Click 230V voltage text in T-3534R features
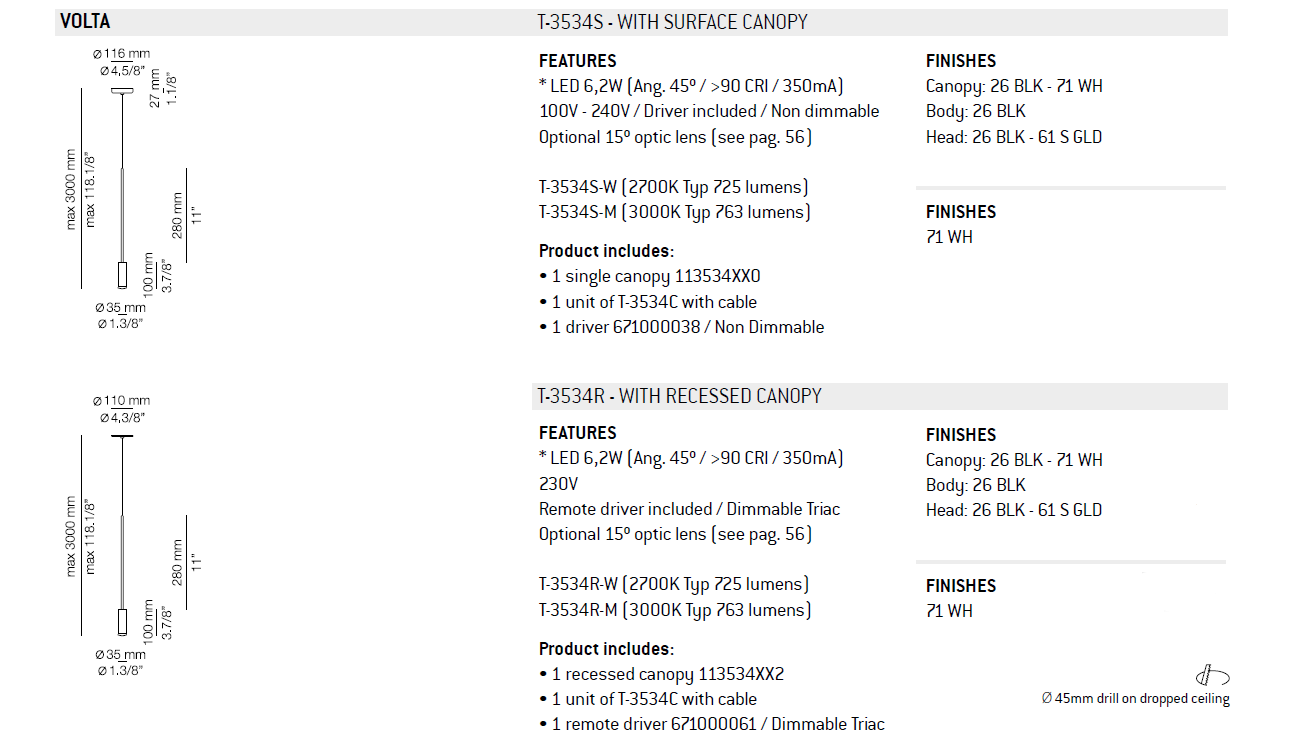 tap(558, 484)
